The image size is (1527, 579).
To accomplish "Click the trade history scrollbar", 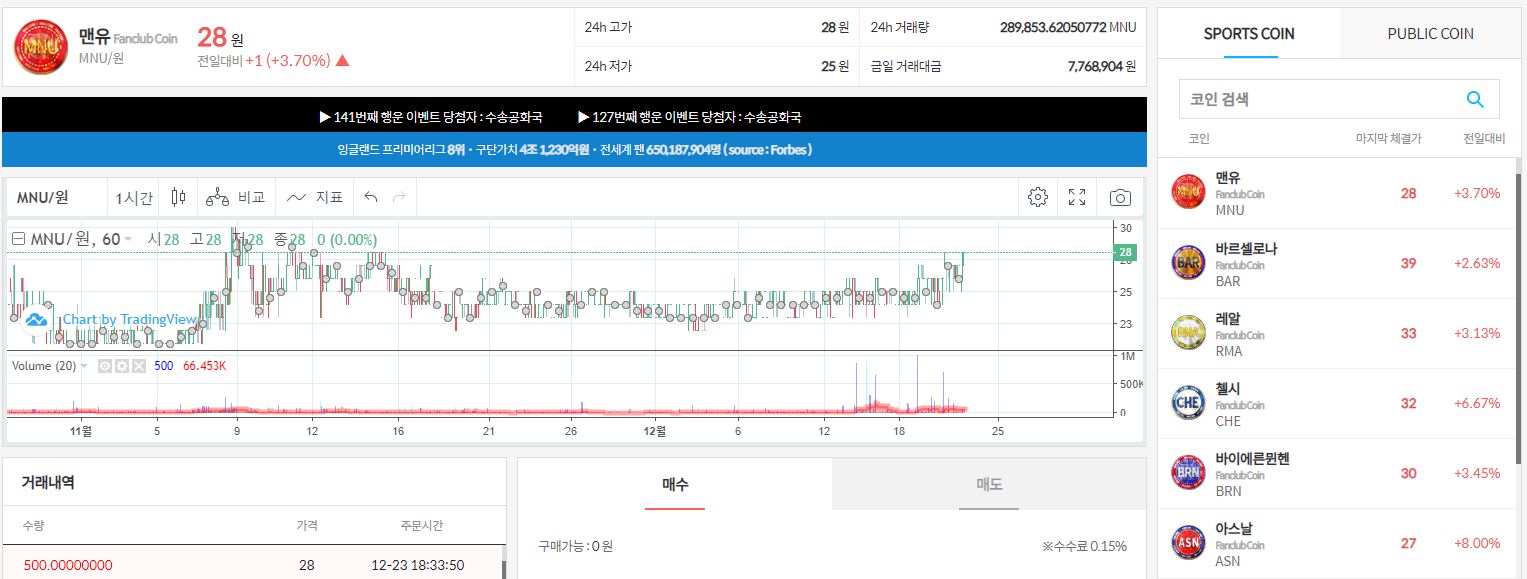I will click(503, 568).
